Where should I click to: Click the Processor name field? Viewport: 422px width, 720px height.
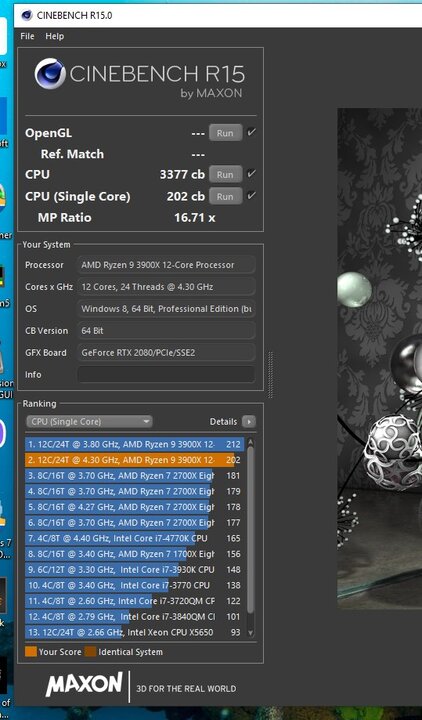point(166,265)
